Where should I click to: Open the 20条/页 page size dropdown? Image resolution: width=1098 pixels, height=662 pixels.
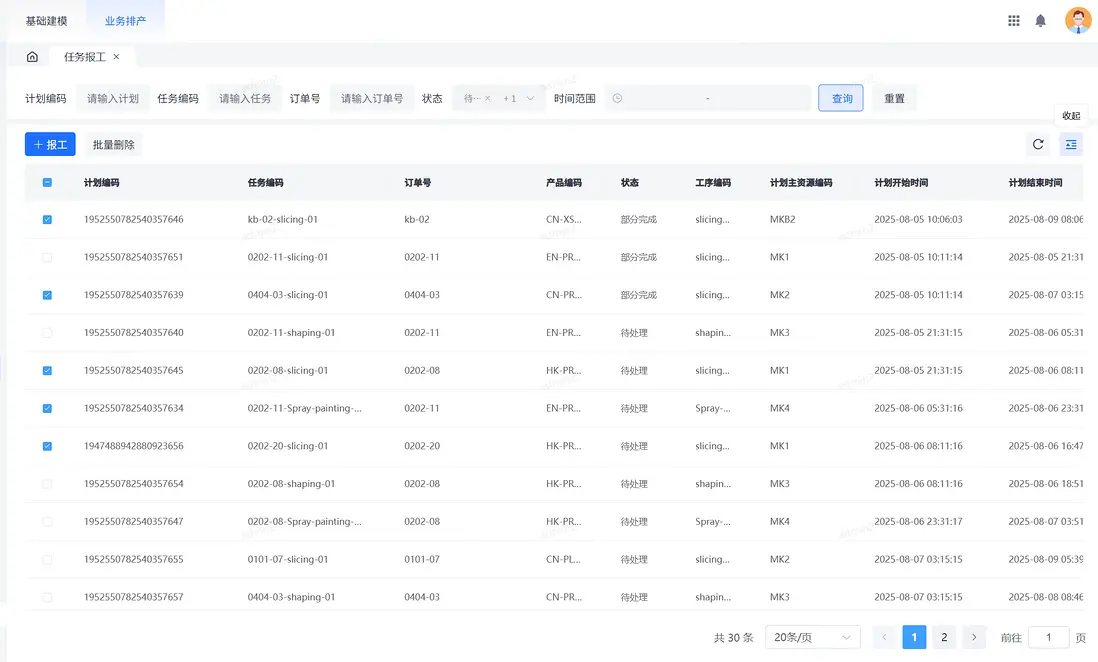[813, 637]
